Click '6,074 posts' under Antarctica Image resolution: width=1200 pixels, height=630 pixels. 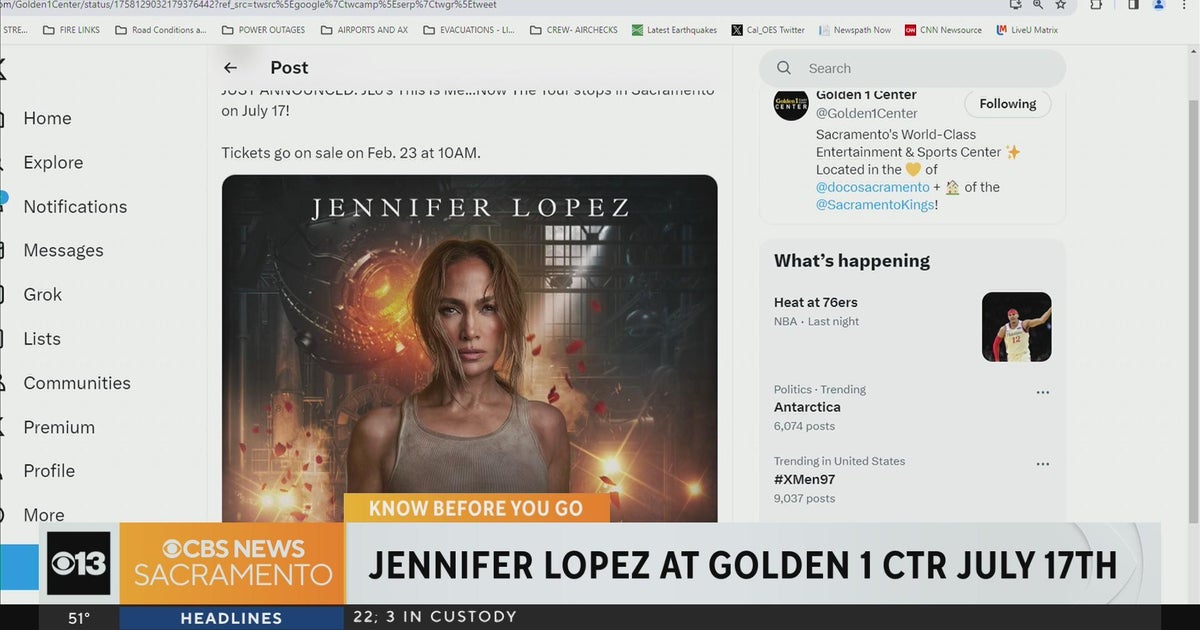(804, 426)
